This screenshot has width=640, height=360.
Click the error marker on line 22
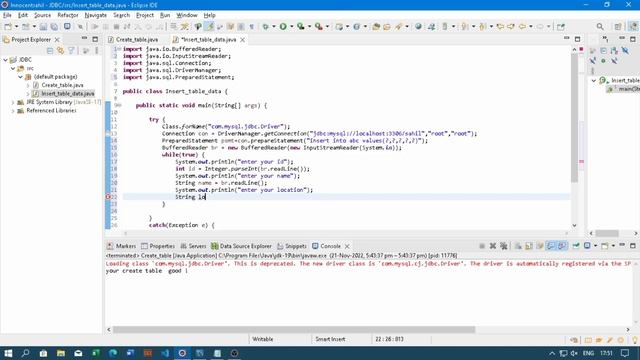[x=108, y=197]
